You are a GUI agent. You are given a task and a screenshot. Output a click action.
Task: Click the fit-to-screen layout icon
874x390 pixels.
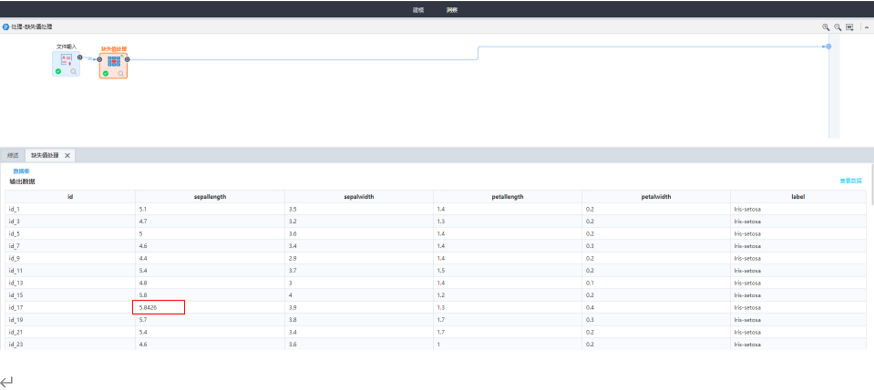pyautogui.click(x=849, y=27)
